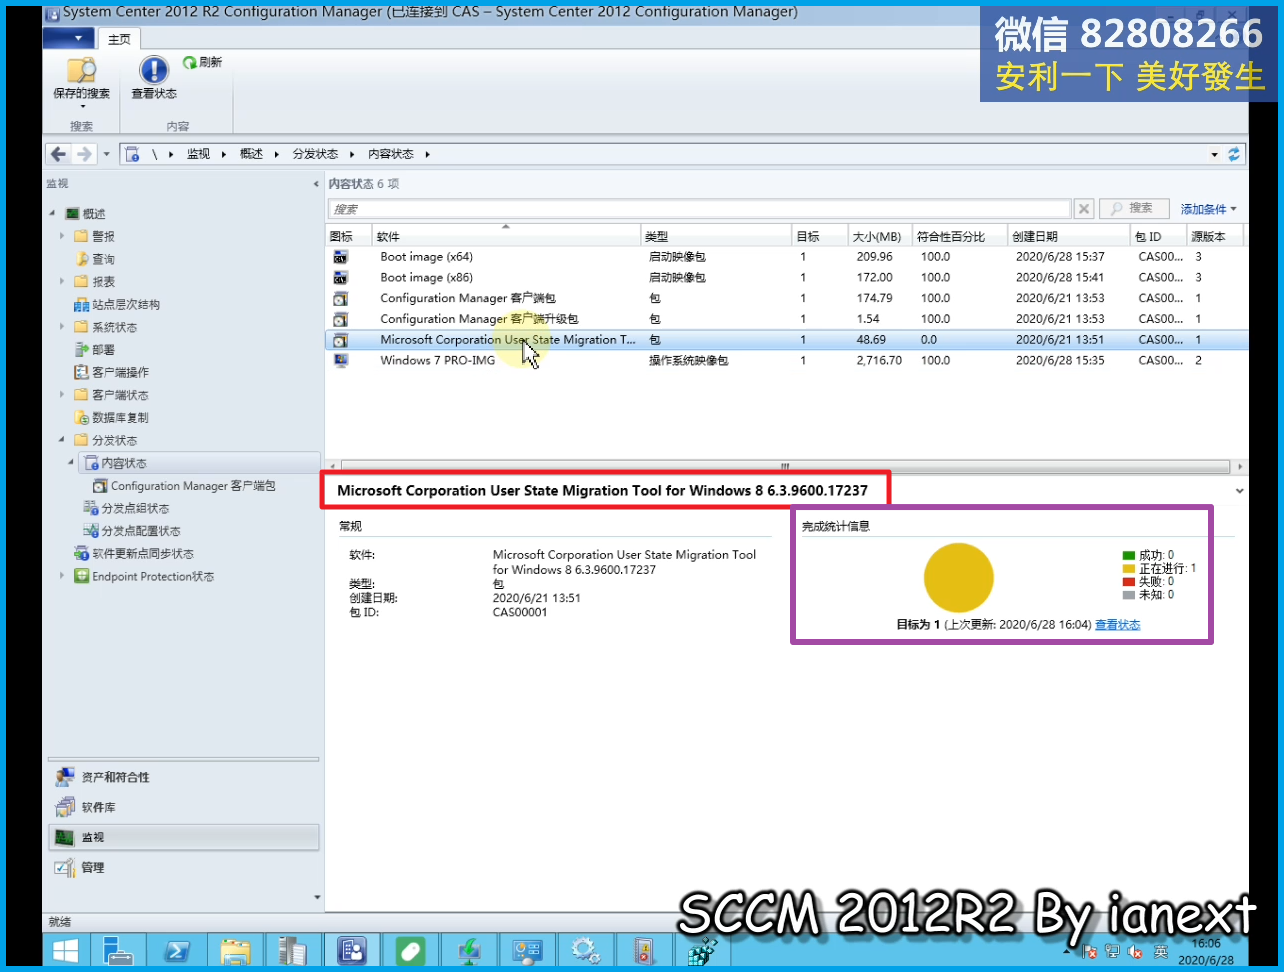Select 软件更新点同步状态 in tree
Image resolution: width=1284 pixels, height=972 pixels.
(134, 554)
